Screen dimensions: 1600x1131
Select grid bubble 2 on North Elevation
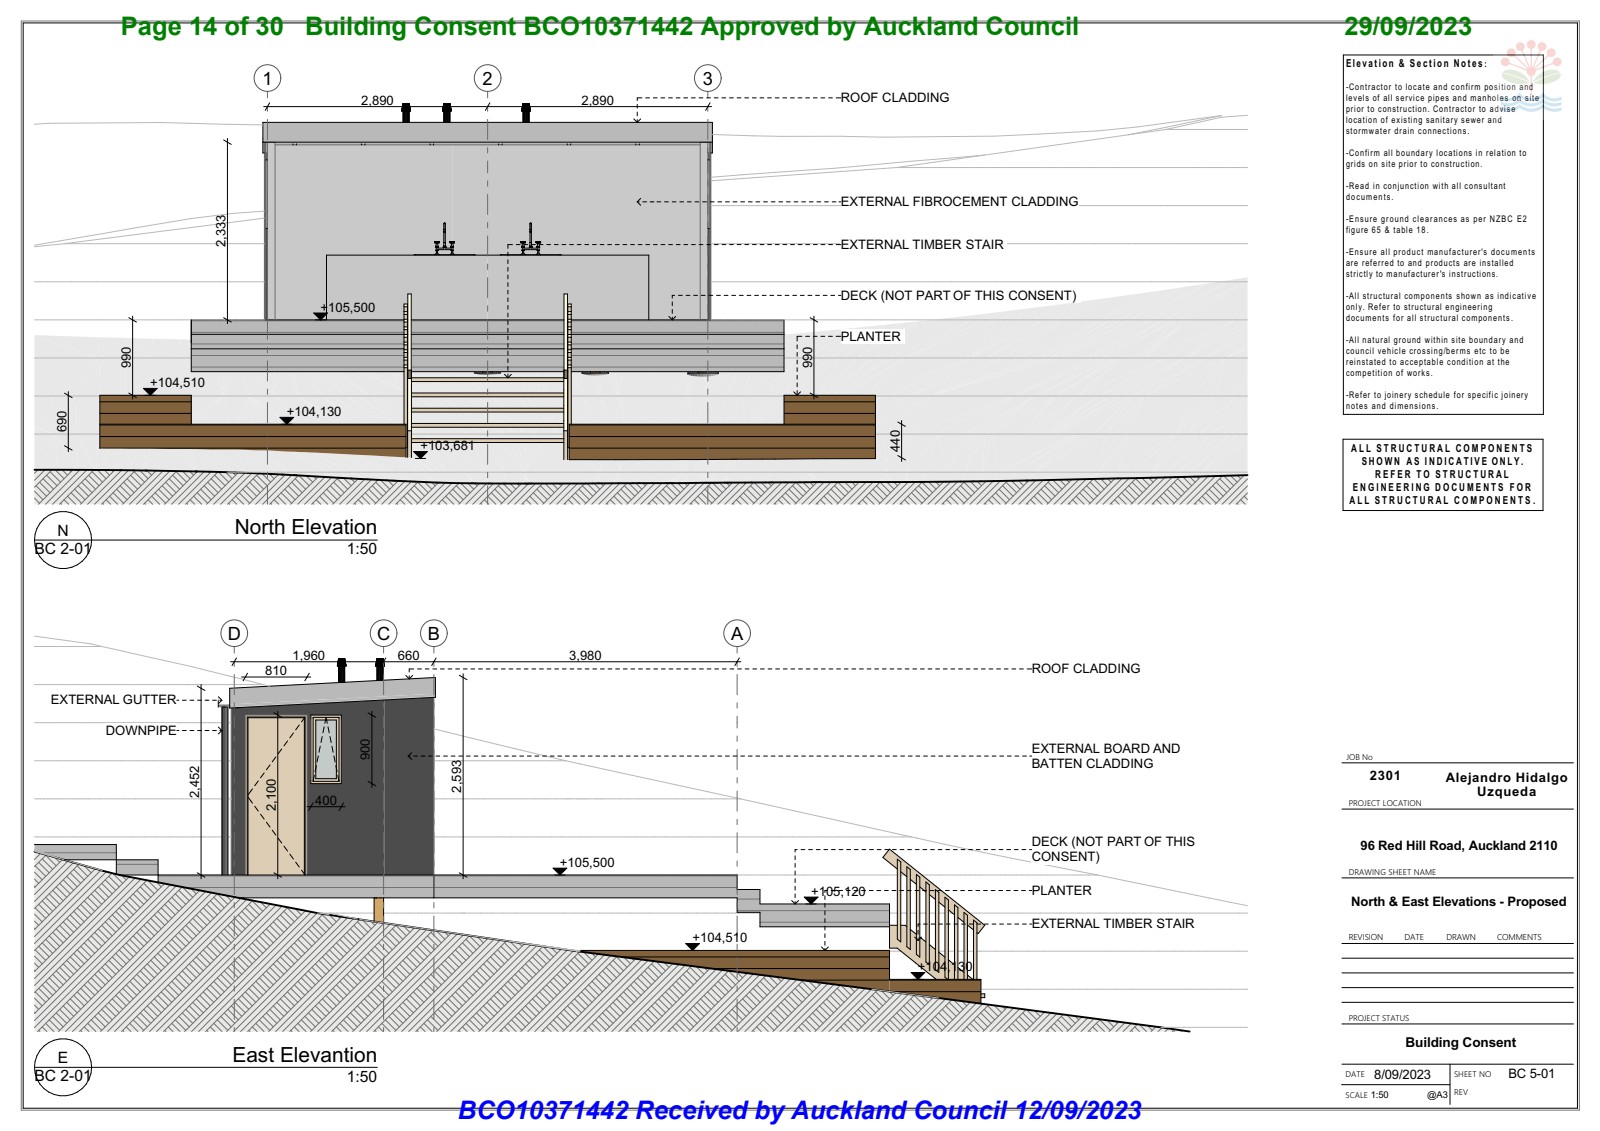click(487, 78)
